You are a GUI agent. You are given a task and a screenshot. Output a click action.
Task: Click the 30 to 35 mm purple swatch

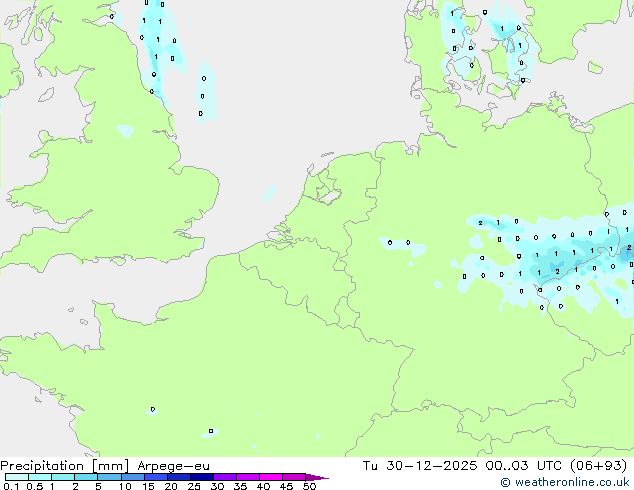[x=225, y=477]
